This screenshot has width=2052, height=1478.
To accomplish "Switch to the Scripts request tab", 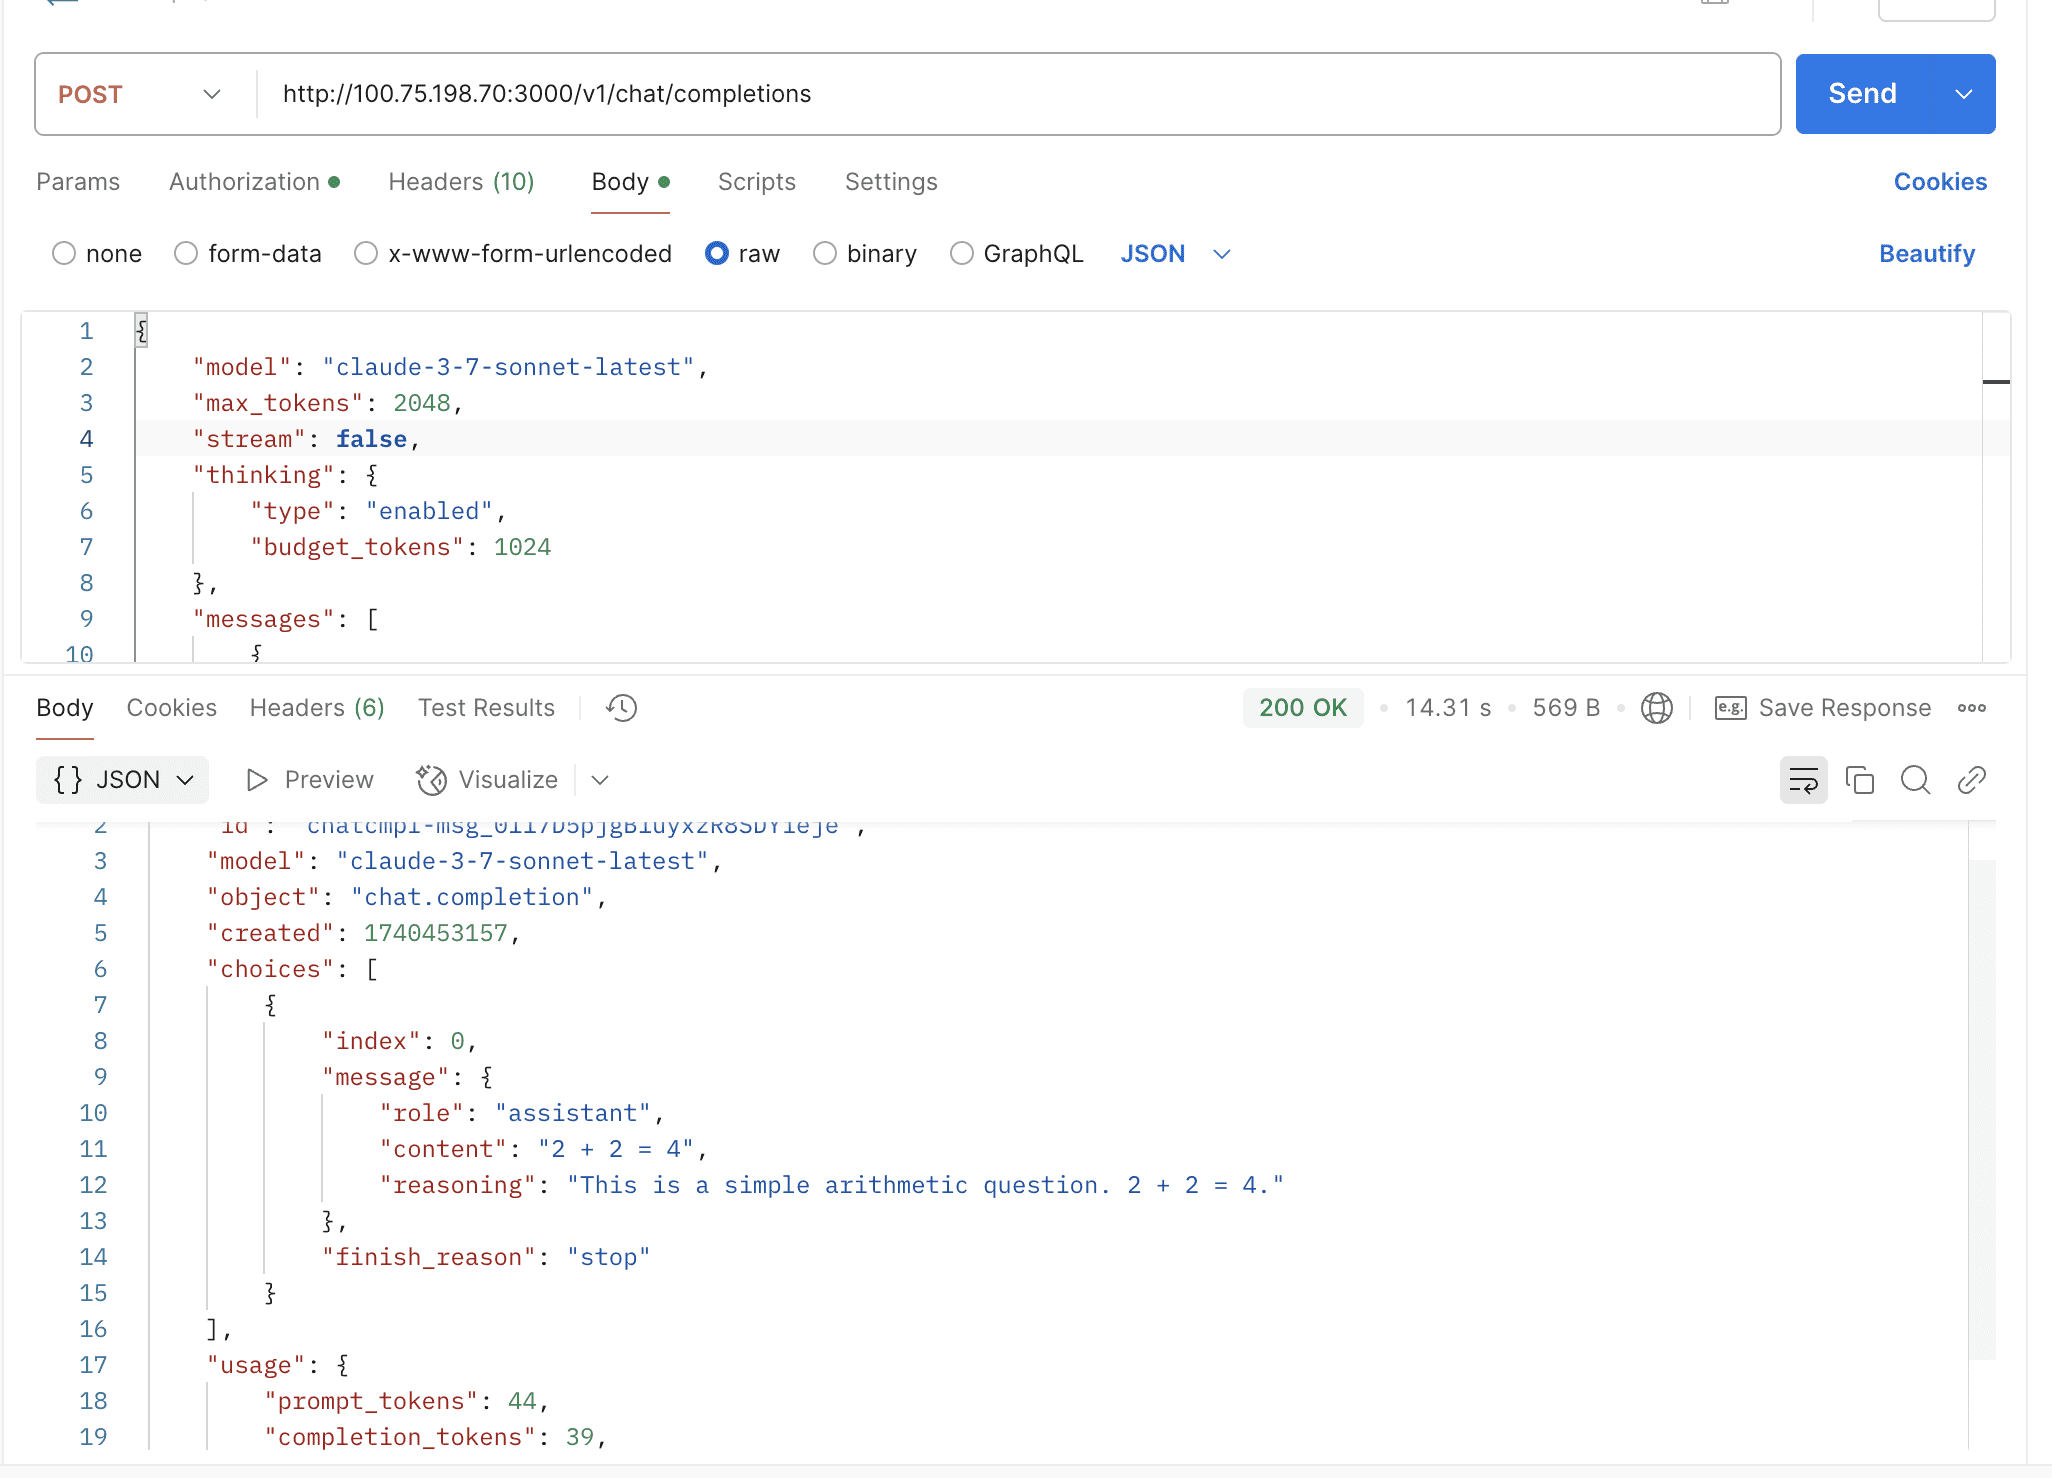I will (756, 182).
